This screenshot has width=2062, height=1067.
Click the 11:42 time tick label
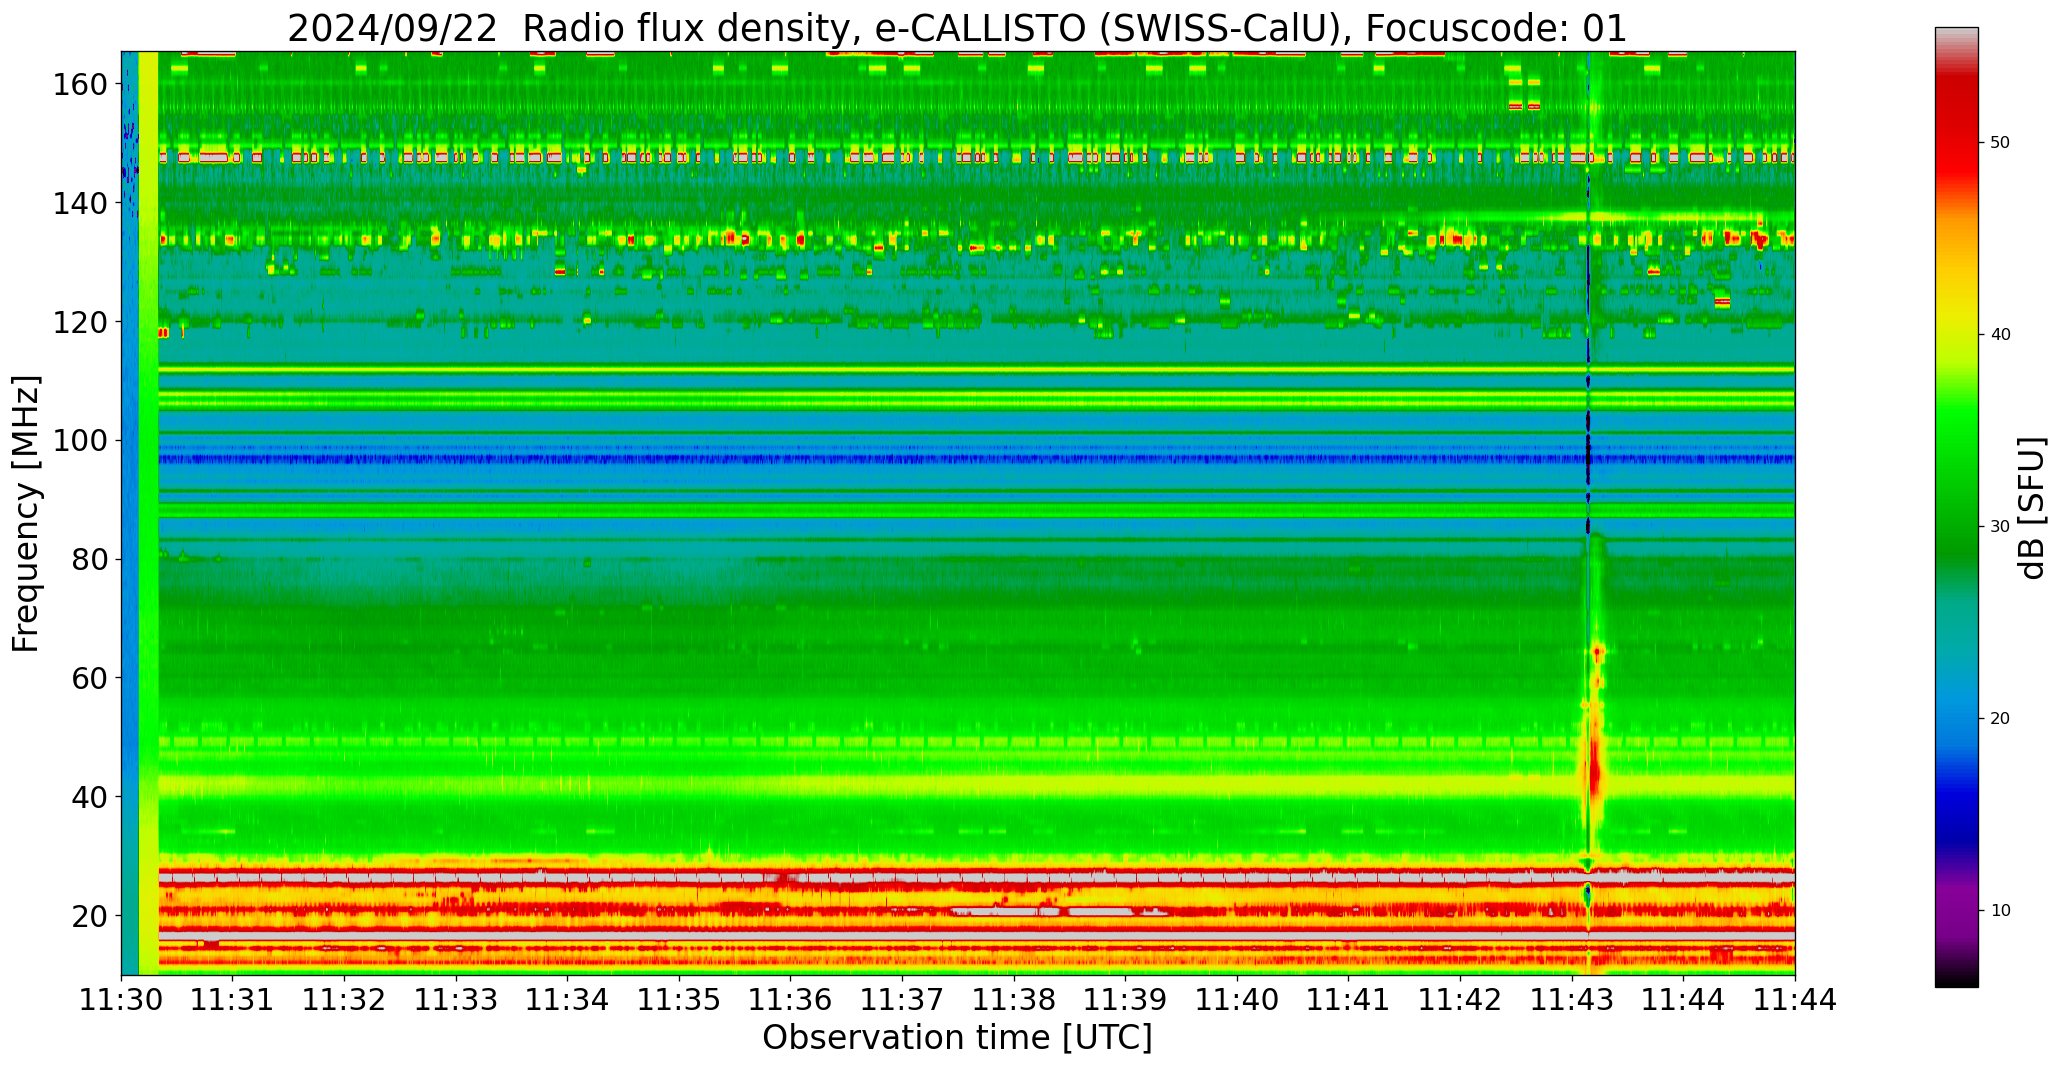click(1460, 999)
